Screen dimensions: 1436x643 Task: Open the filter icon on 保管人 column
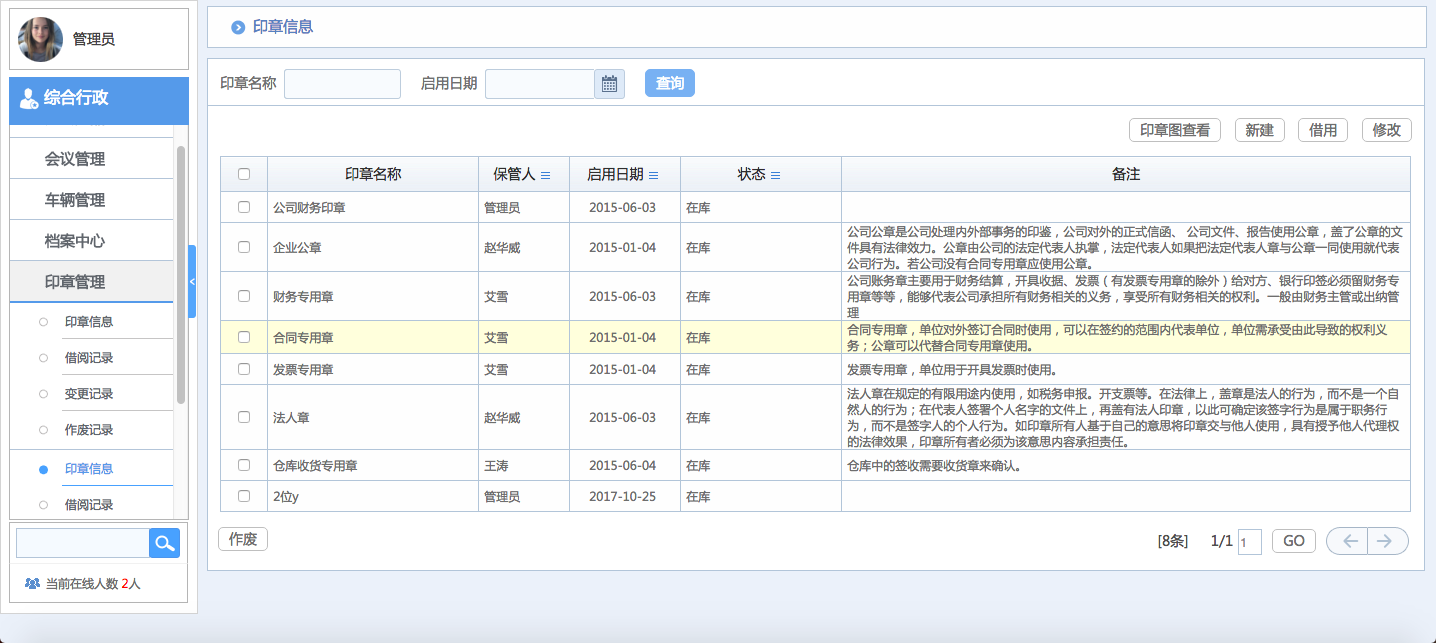(x=544, y=174)
